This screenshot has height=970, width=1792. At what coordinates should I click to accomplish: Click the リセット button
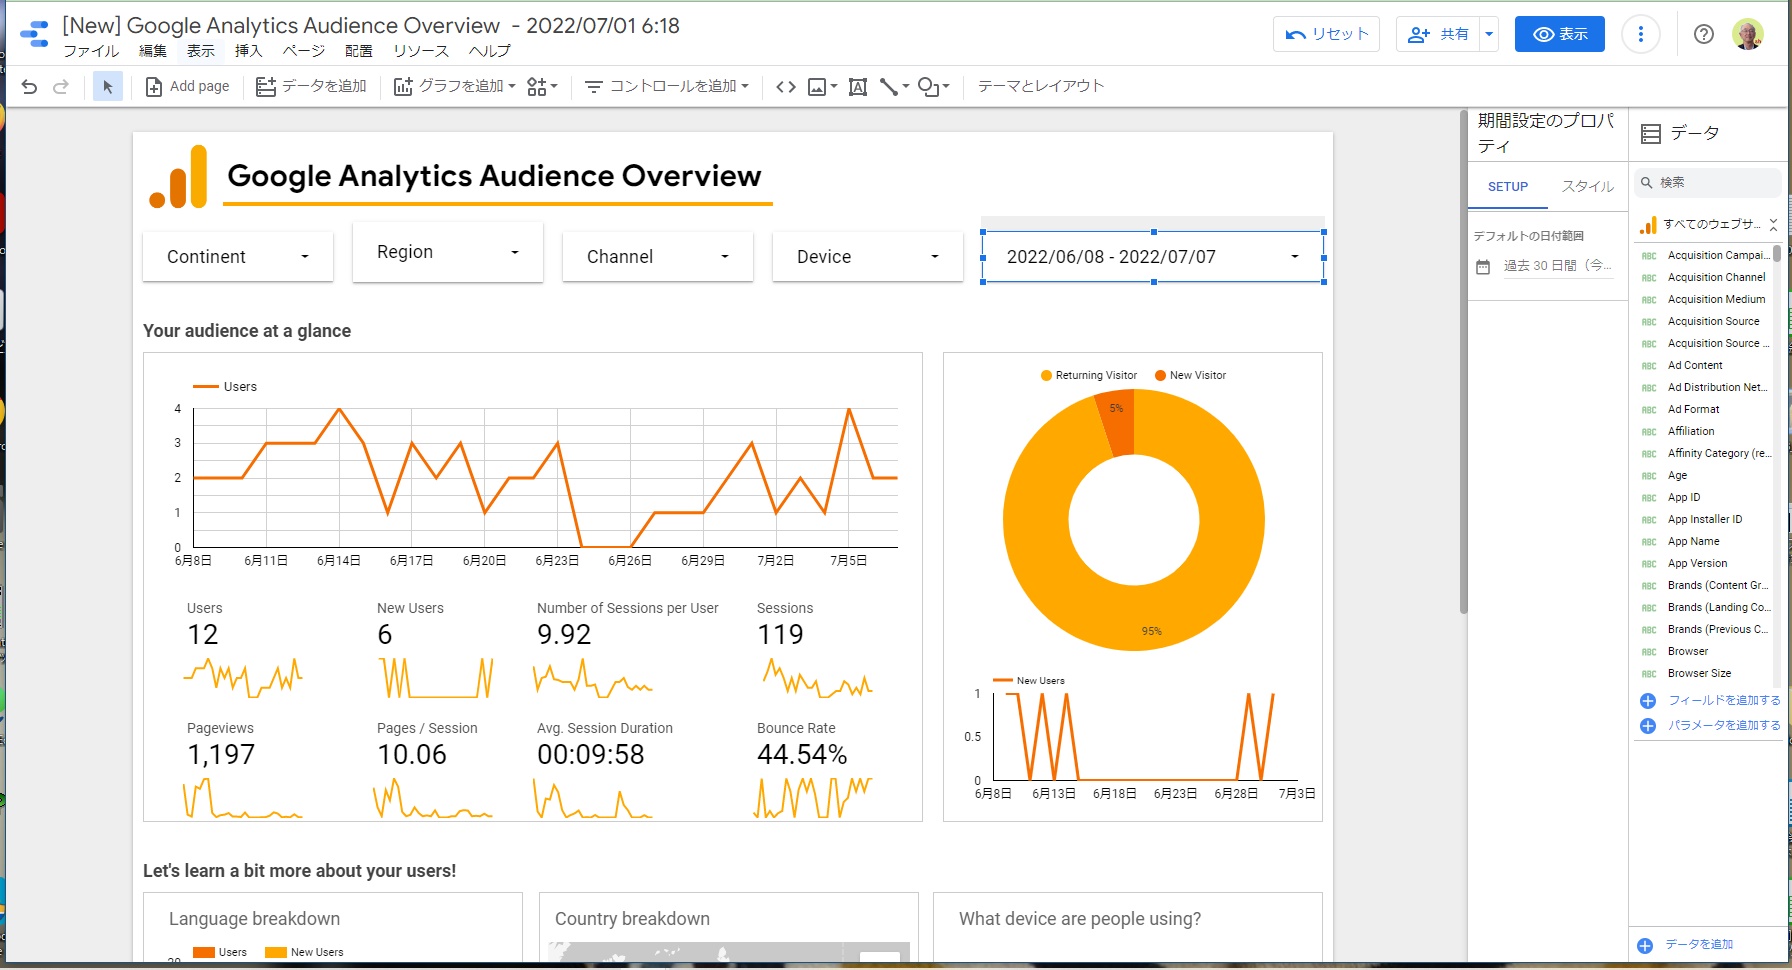[x=1326, y=33]
